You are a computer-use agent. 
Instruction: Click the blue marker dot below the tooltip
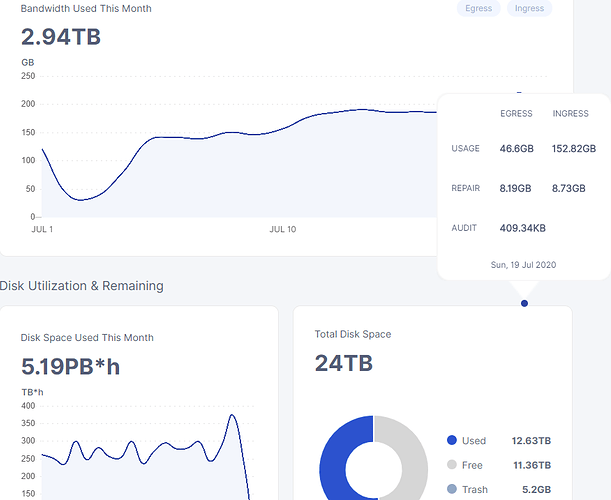point(524,303)
